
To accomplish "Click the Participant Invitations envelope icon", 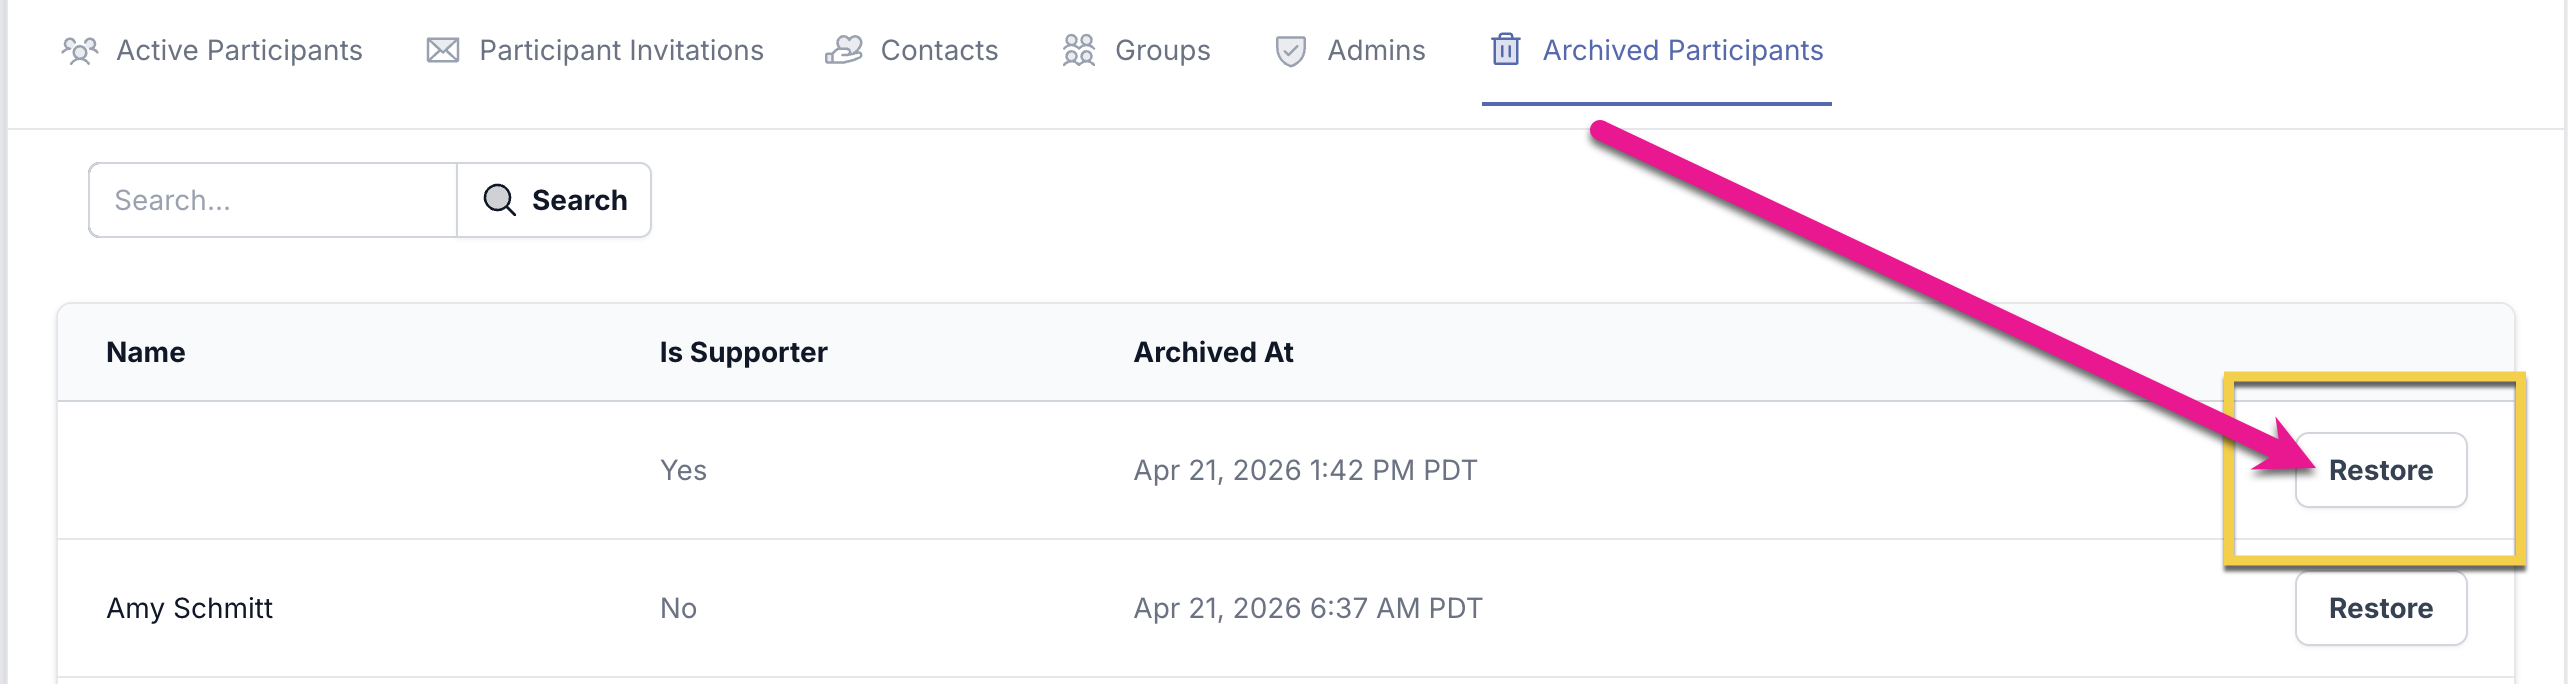I will pyautogui.click(x=442, y=50).
